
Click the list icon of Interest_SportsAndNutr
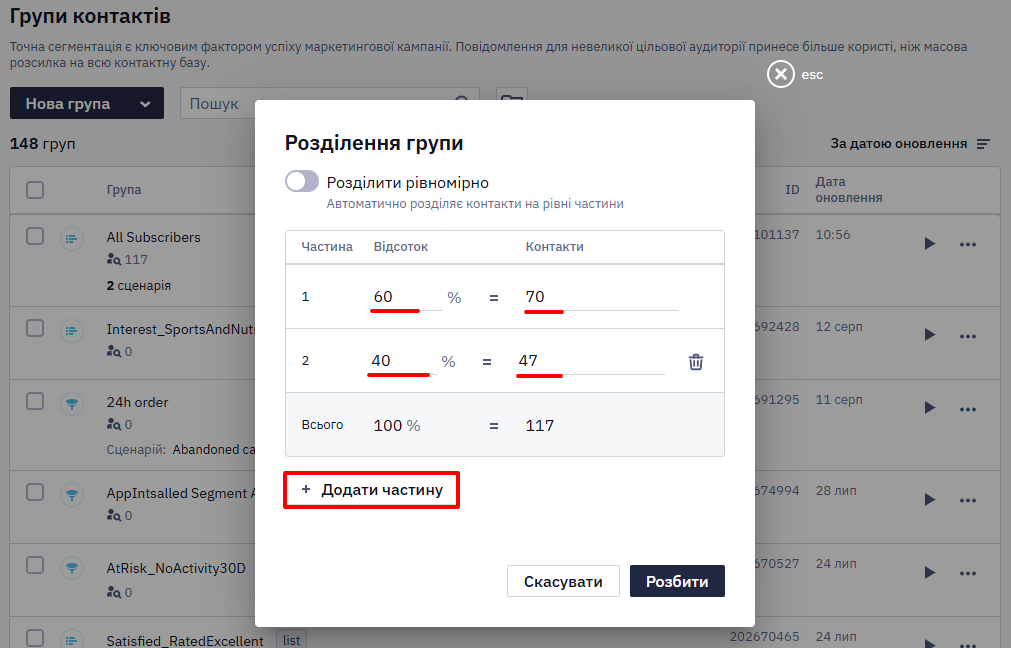(72, 331)
